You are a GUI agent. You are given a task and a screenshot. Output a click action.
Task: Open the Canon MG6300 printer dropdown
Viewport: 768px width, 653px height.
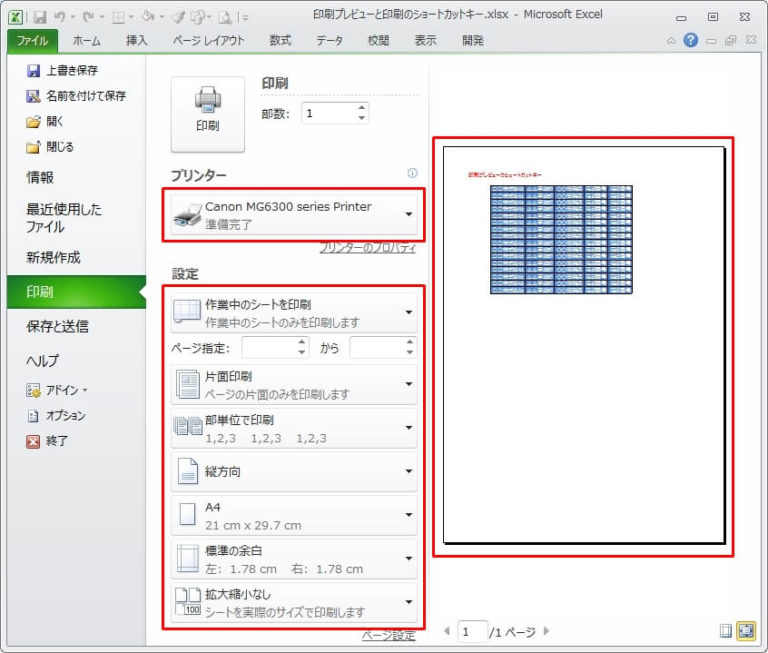click(294, 215)
